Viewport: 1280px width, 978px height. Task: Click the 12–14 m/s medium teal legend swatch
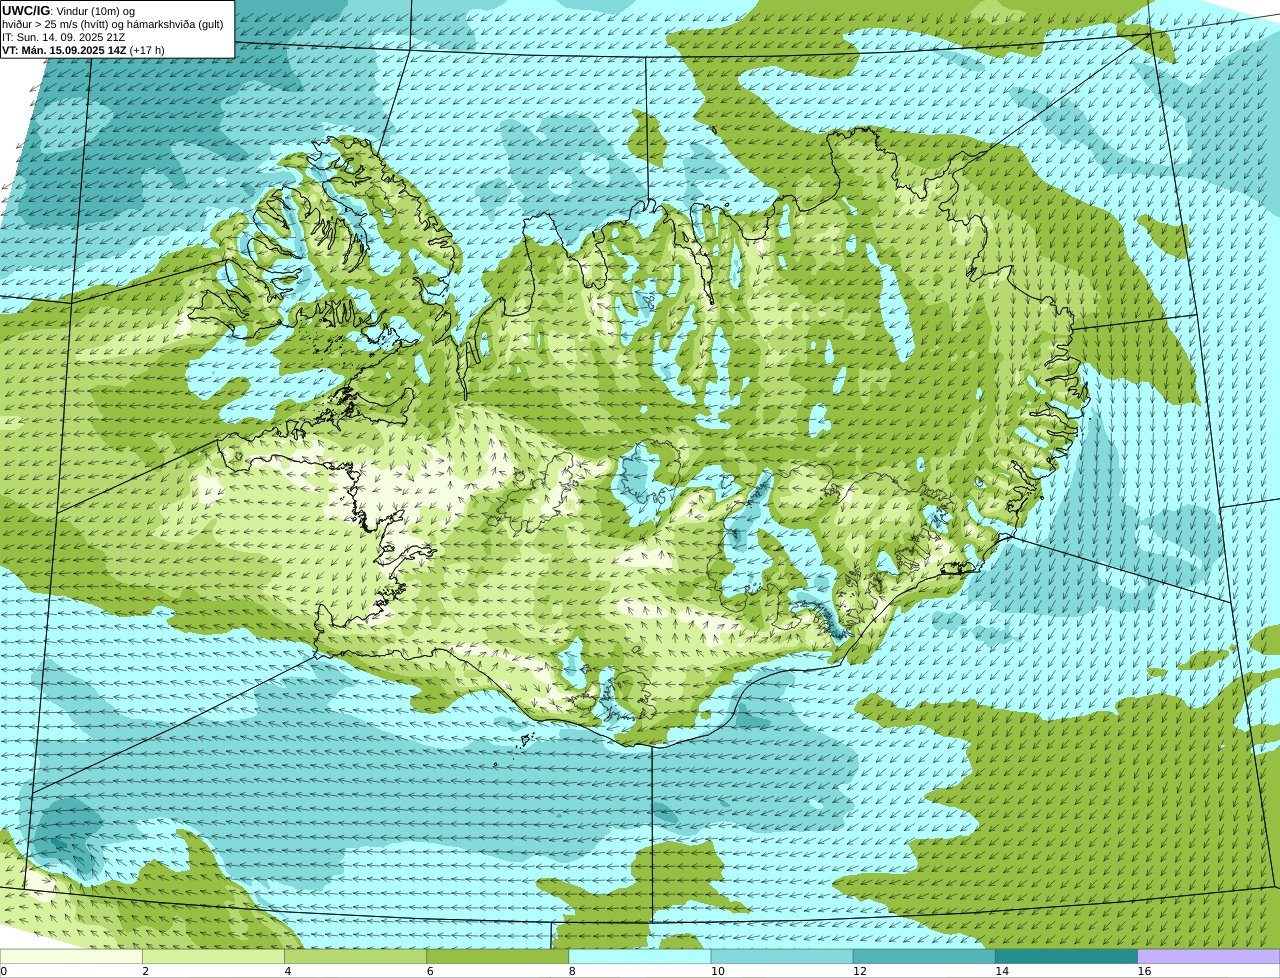pyautogui.click(x=924, y=956)
